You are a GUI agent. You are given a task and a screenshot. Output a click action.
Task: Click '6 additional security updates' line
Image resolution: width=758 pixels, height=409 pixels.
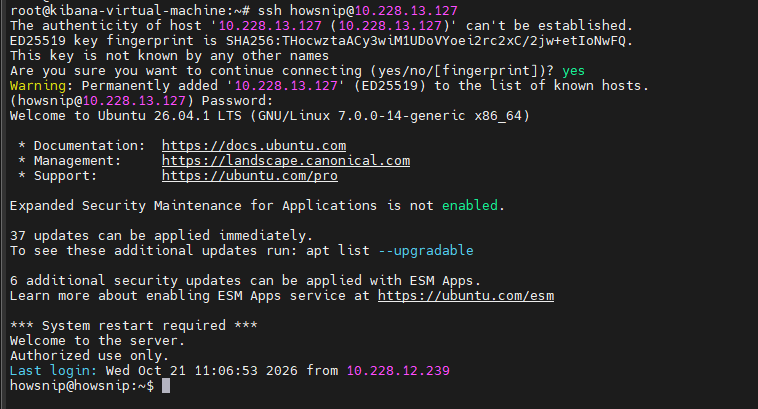tap(245, 280)
